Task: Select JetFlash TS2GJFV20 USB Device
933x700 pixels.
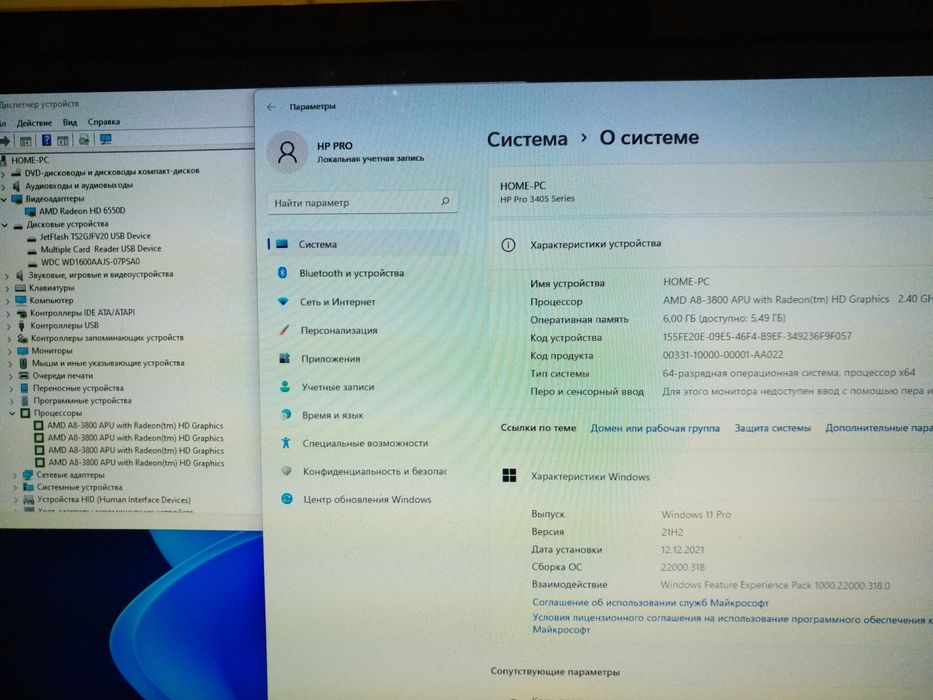Action: tap(95, 236)
